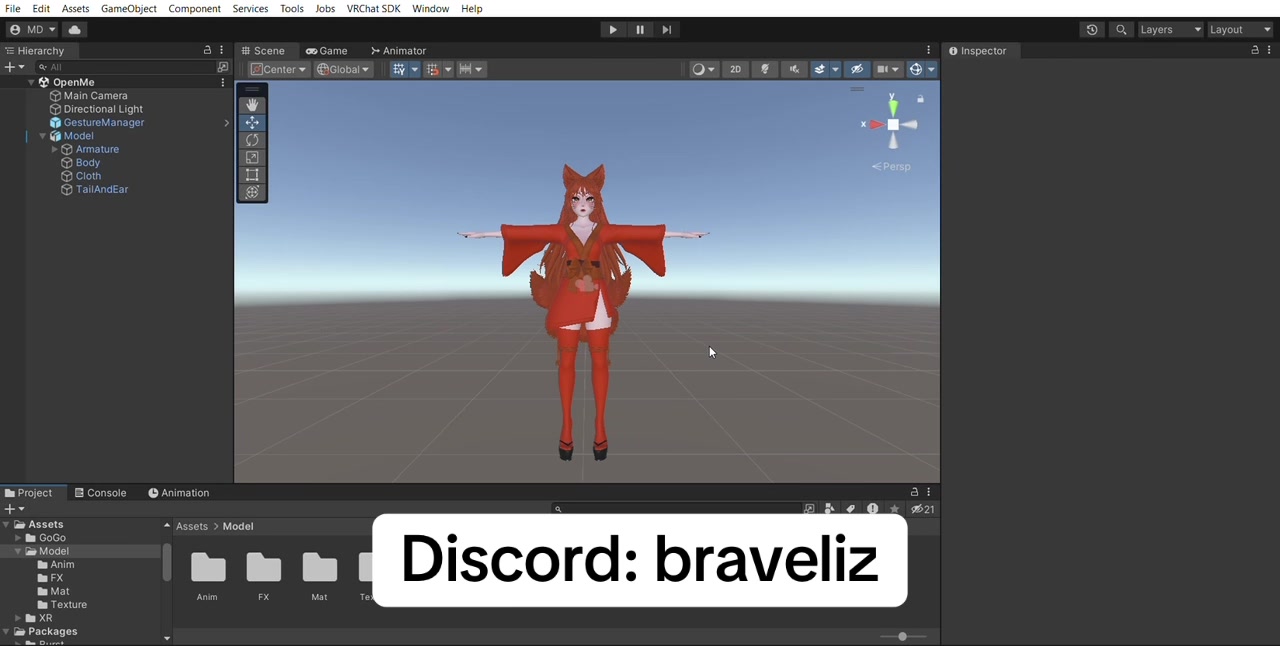Click the hidden packages count icon
1280x646 pixels.
pyautogui.click(x=923, y=509)
